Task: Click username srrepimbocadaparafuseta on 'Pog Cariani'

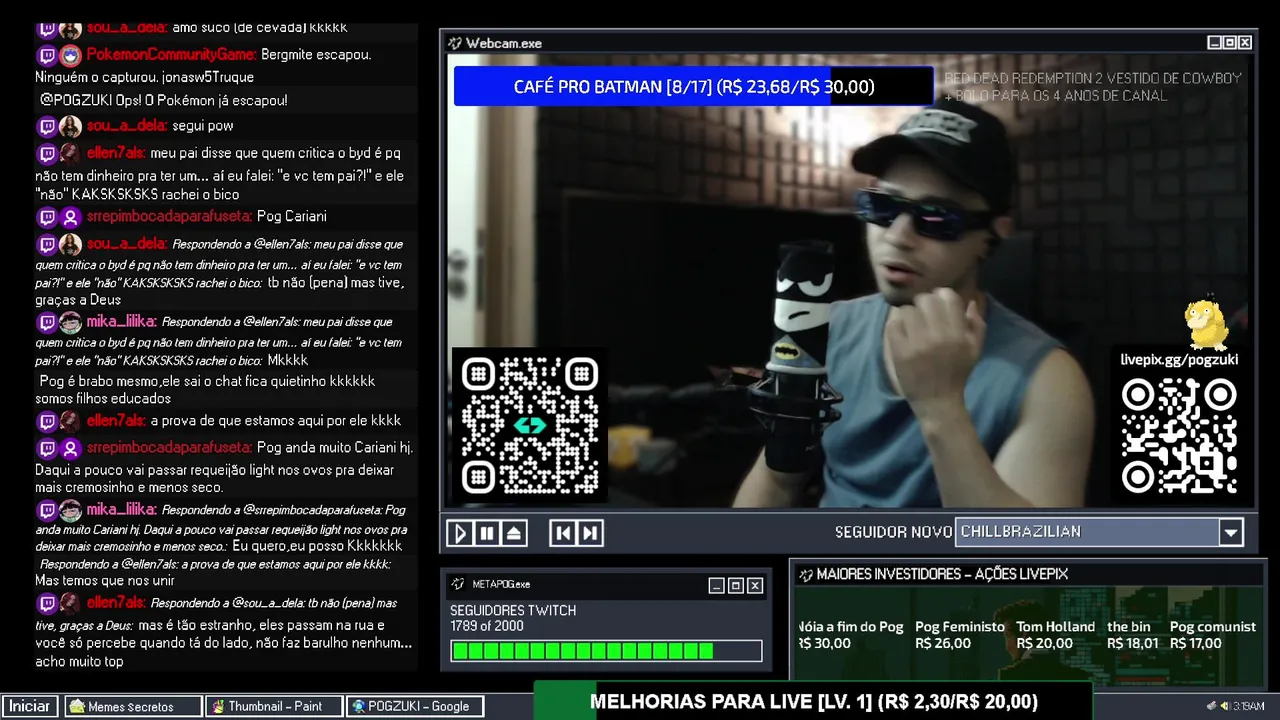Action: 168,216
